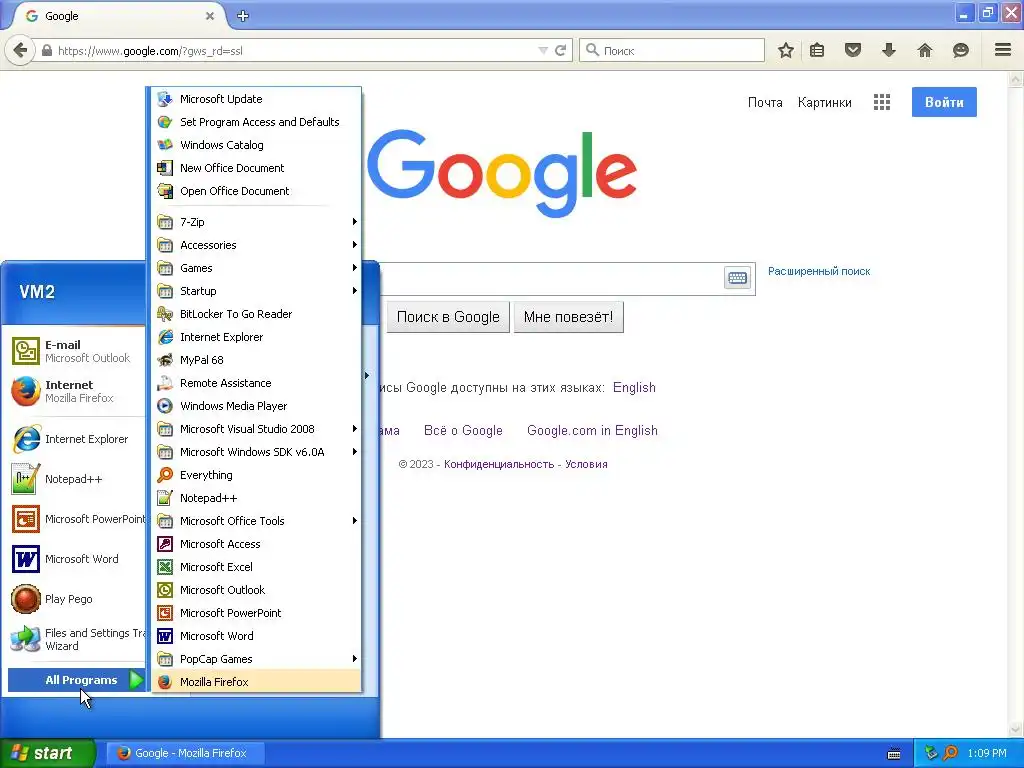
Task: Launch Play Pego game
Action: pos(76,599)
